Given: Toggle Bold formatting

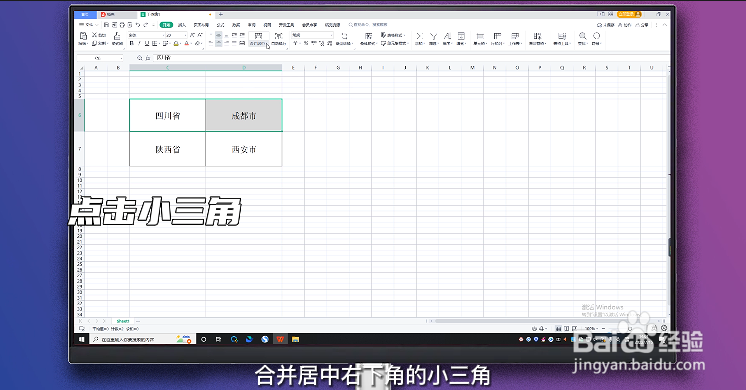Looking at the screenshot, I should pyautogui.click(x=132, y=43).
